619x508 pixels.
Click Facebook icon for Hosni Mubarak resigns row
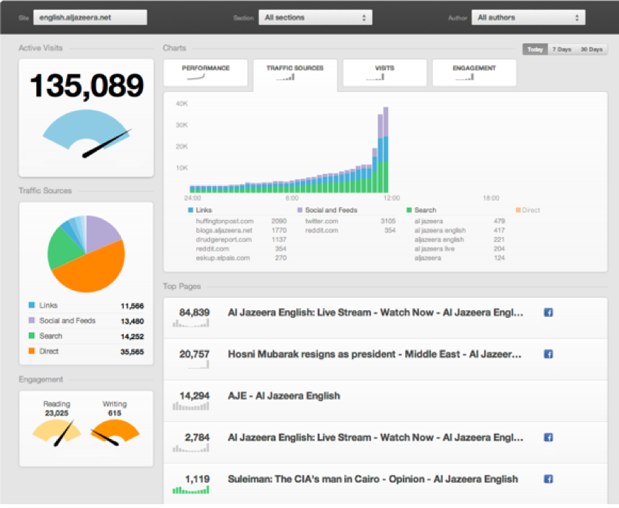pyautogui.click(x=548, y=354)
